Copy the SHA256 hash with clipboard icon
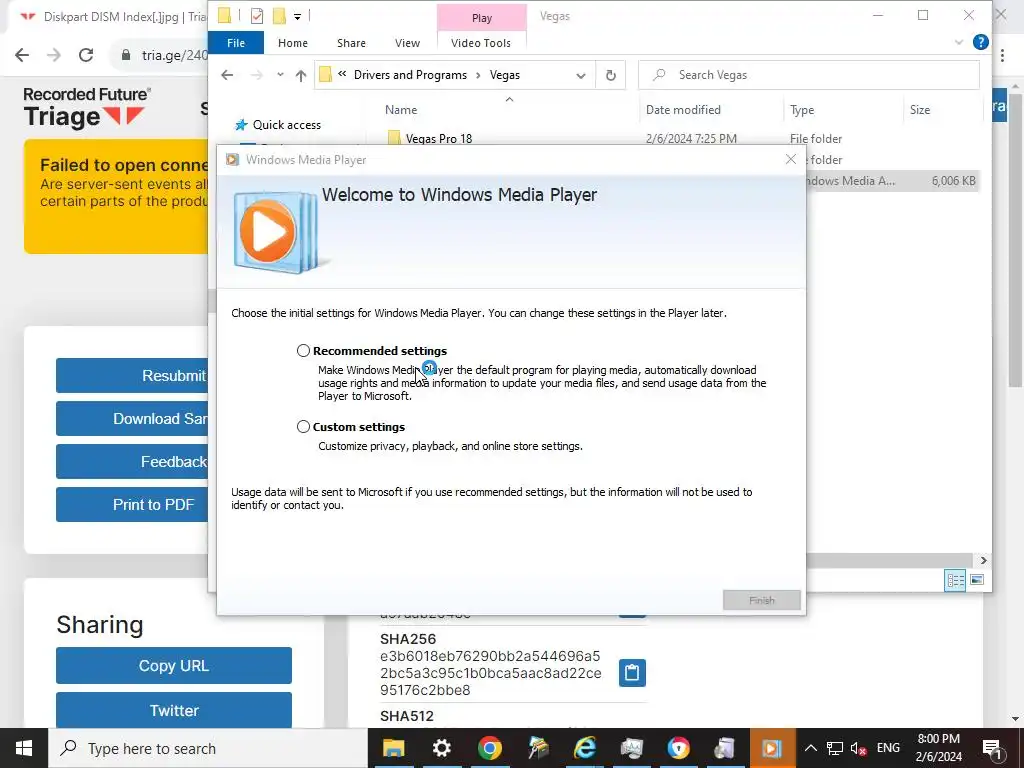 coord(632,673)
